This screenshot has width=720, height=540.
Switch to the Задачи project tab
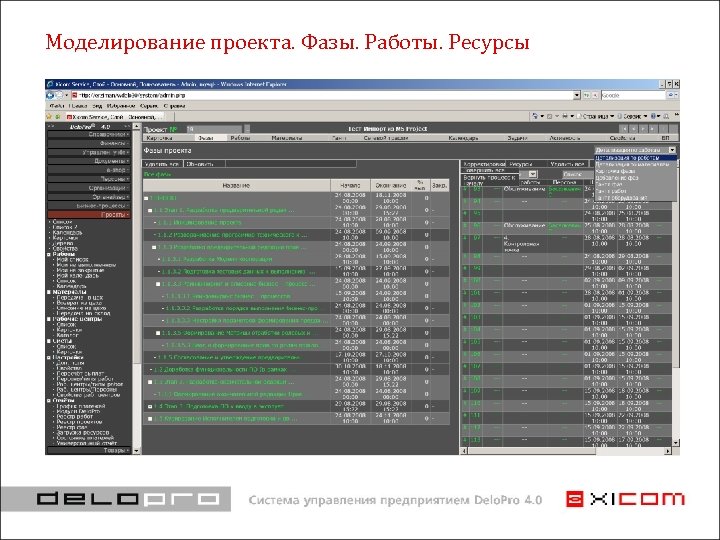coord(518,138)
